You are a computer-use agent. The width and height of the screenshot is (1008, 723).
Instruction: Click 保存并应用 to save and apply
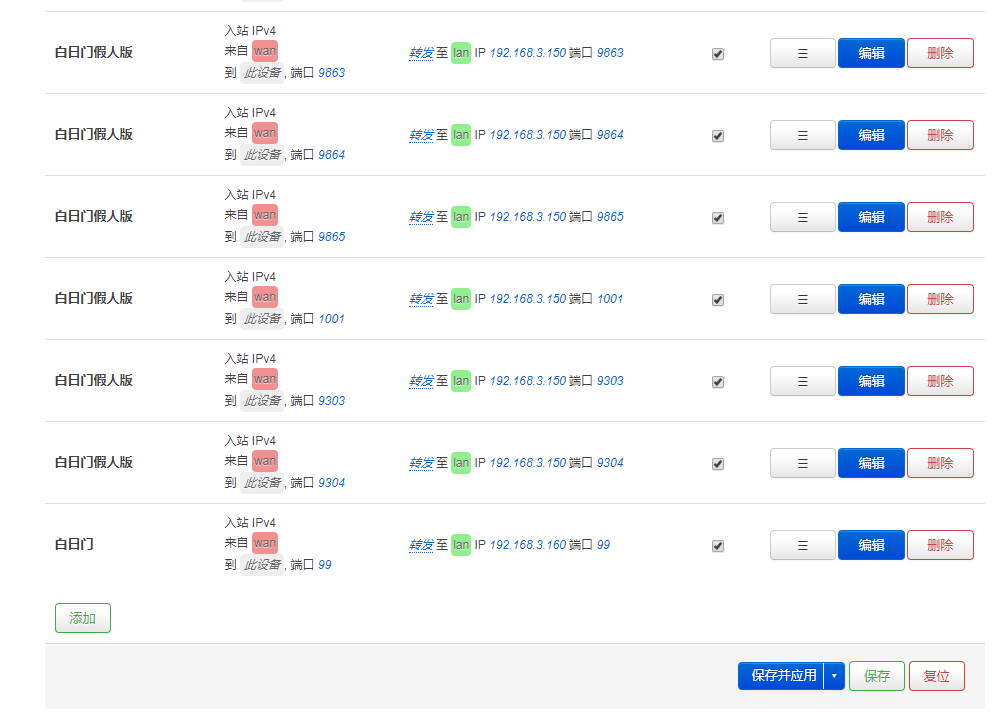click(x=783, y=676)
